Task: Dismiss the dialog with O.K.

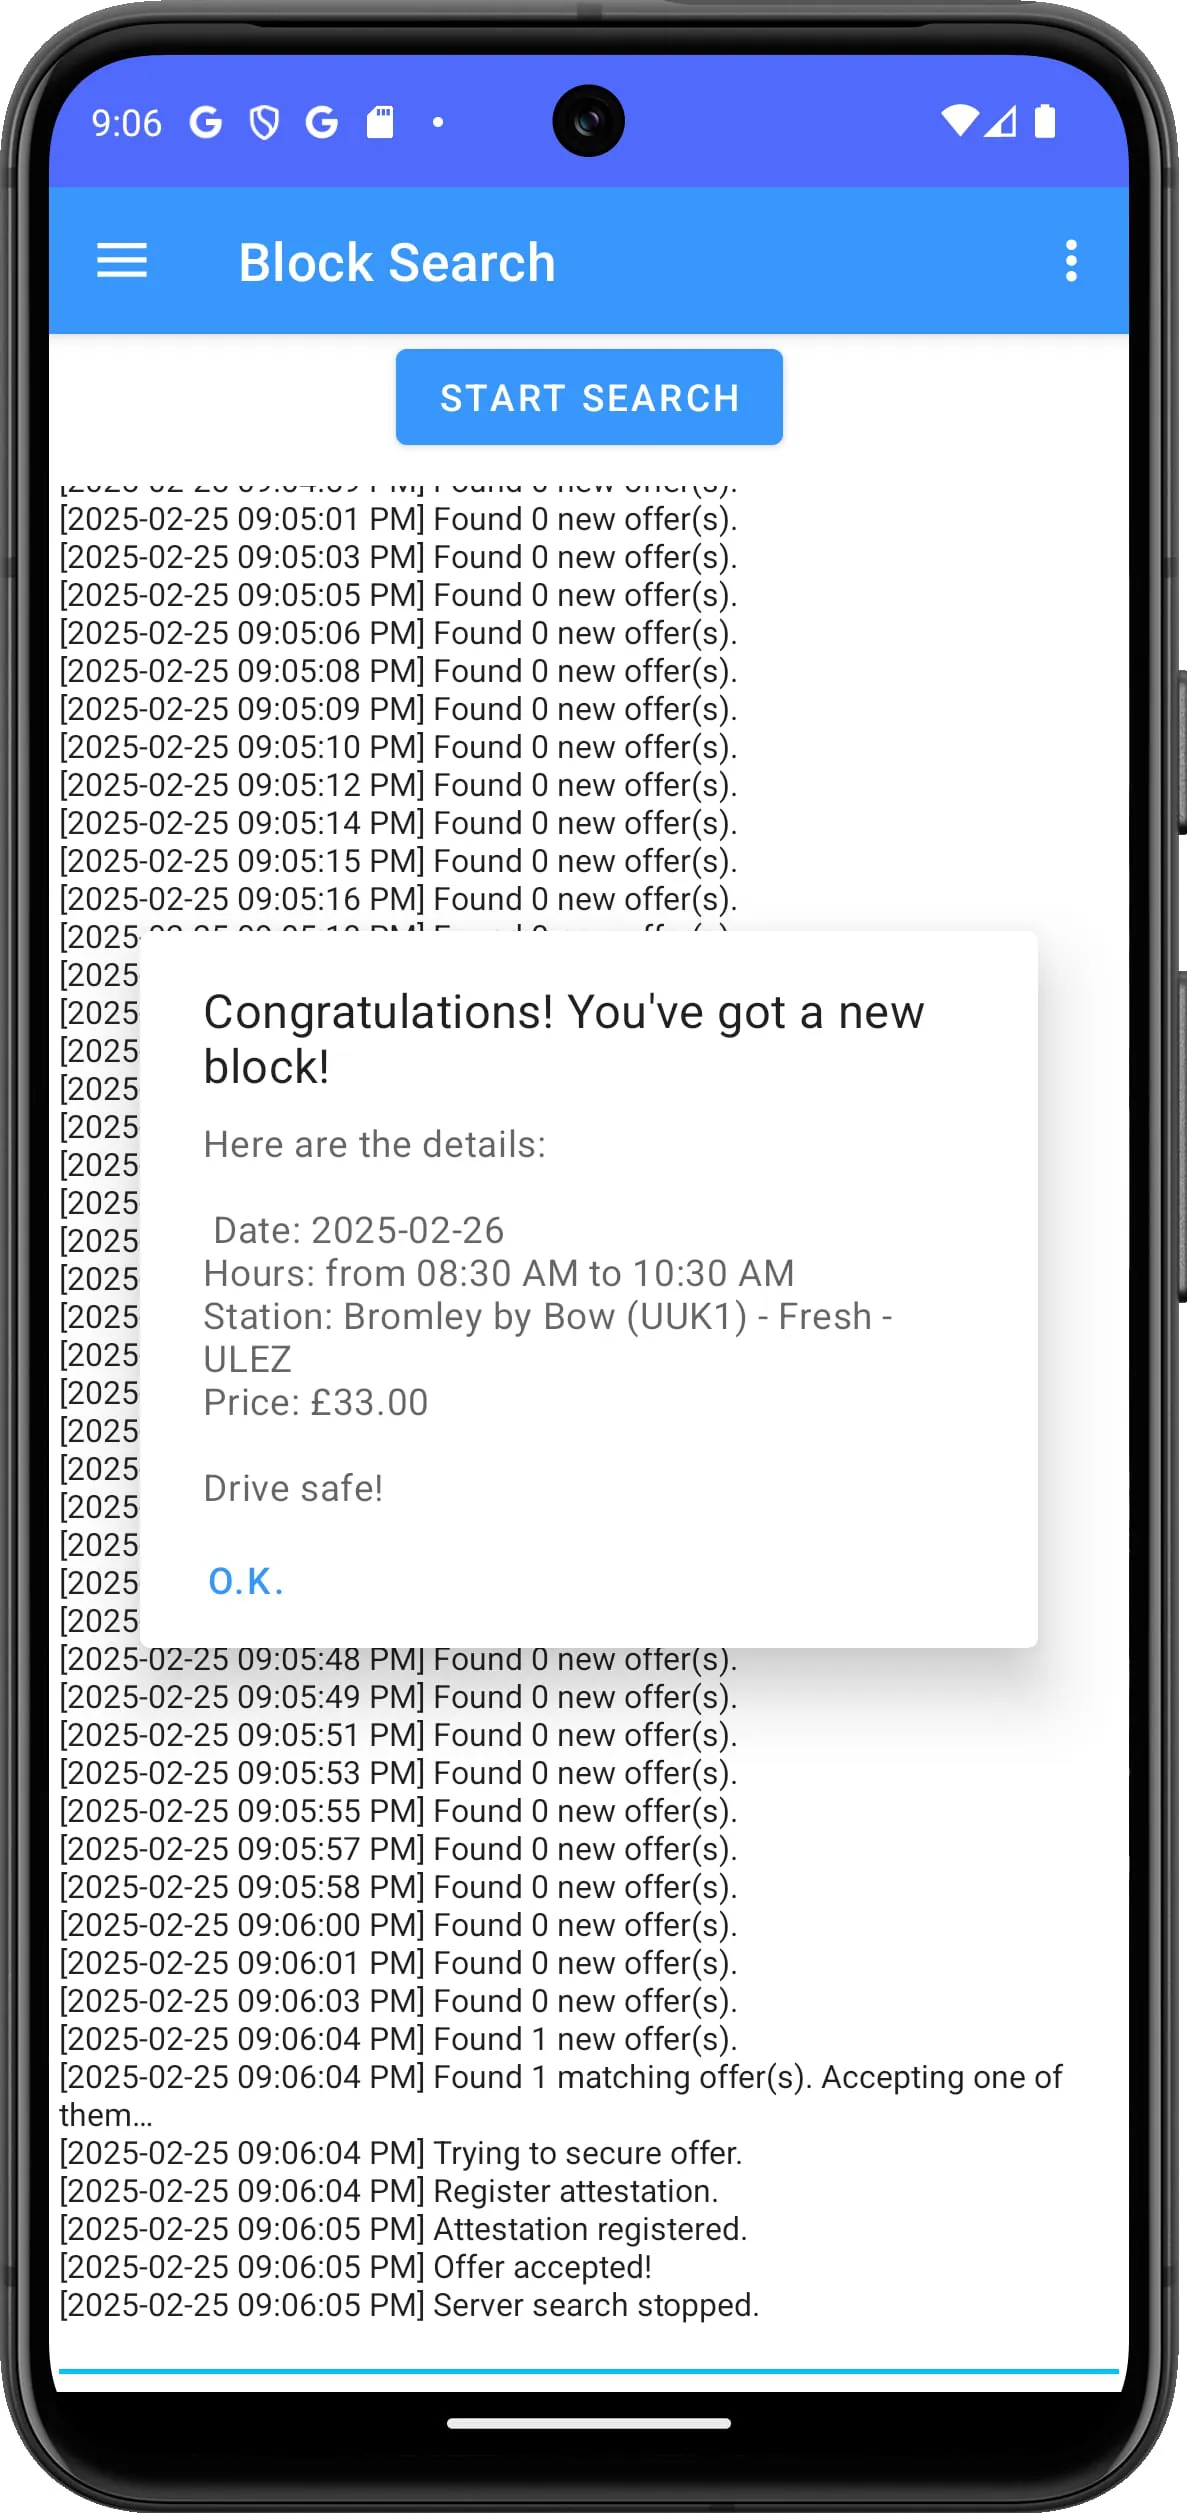Action: [x=246, y=1581]
